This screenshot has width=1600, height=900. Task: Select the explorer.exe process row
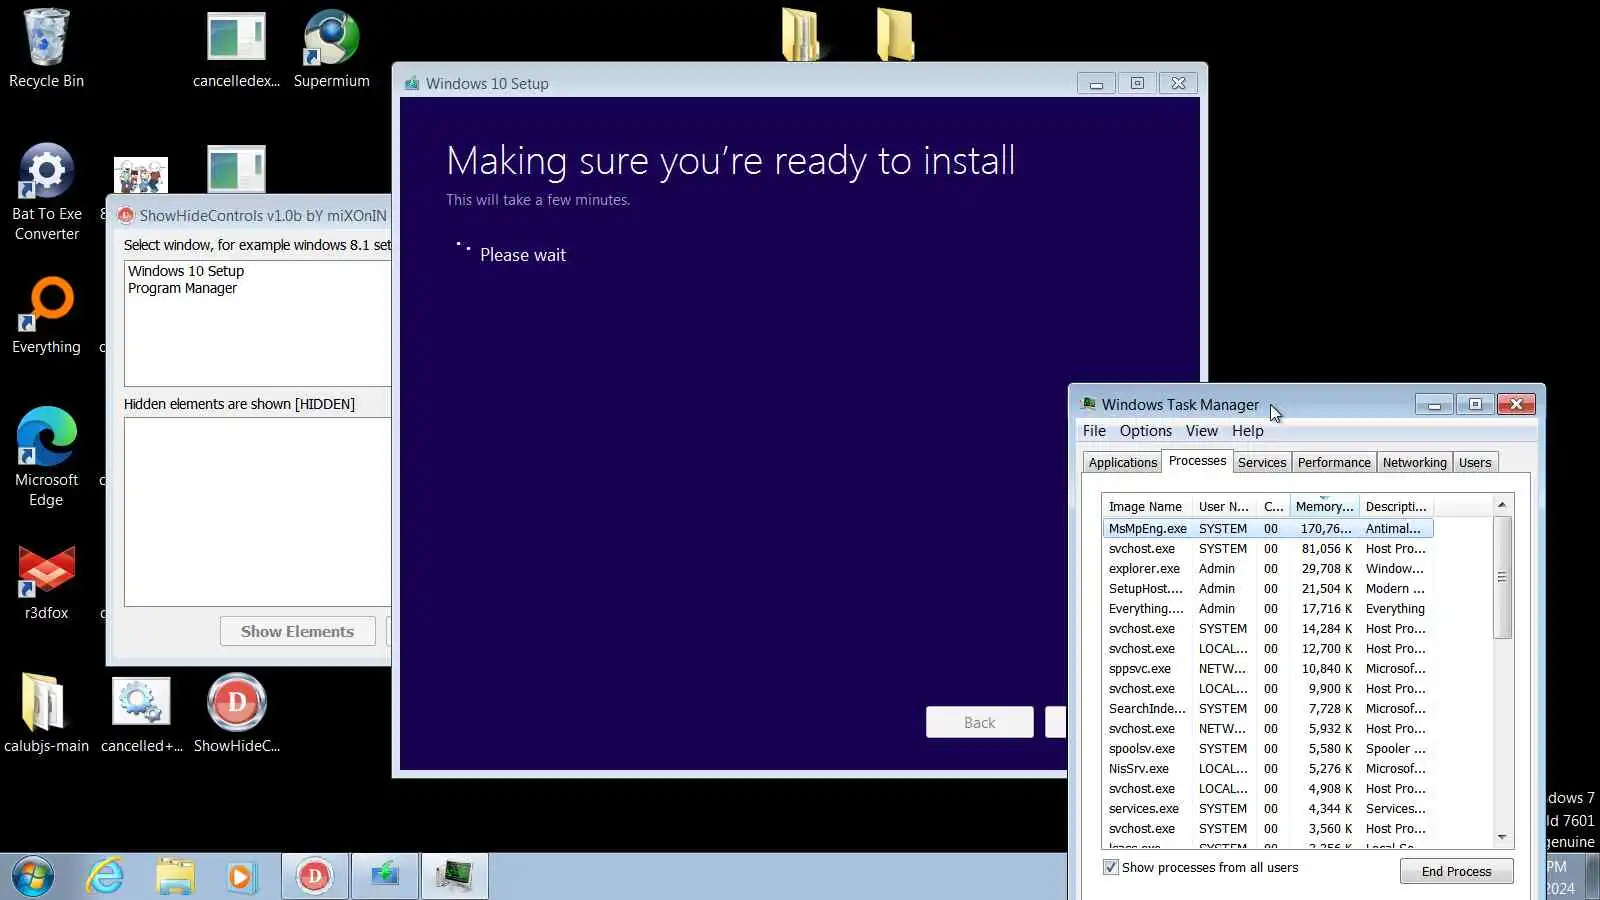(x=1267, y=568)
